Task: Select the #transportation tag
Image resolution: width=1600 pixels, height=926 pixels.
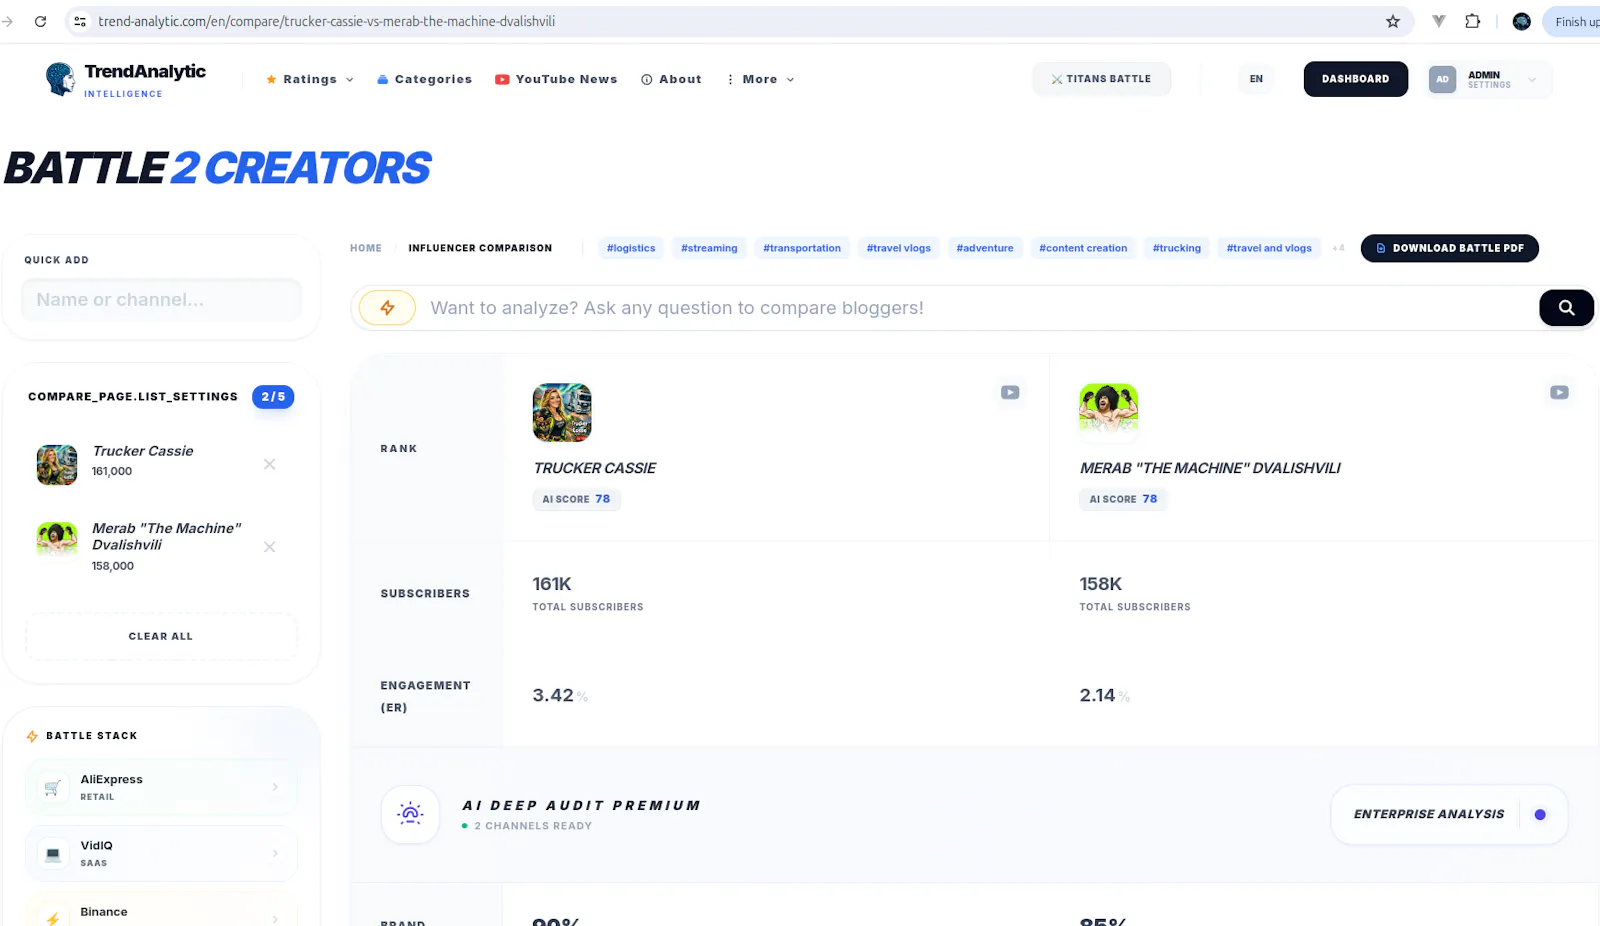Action: 802,248
